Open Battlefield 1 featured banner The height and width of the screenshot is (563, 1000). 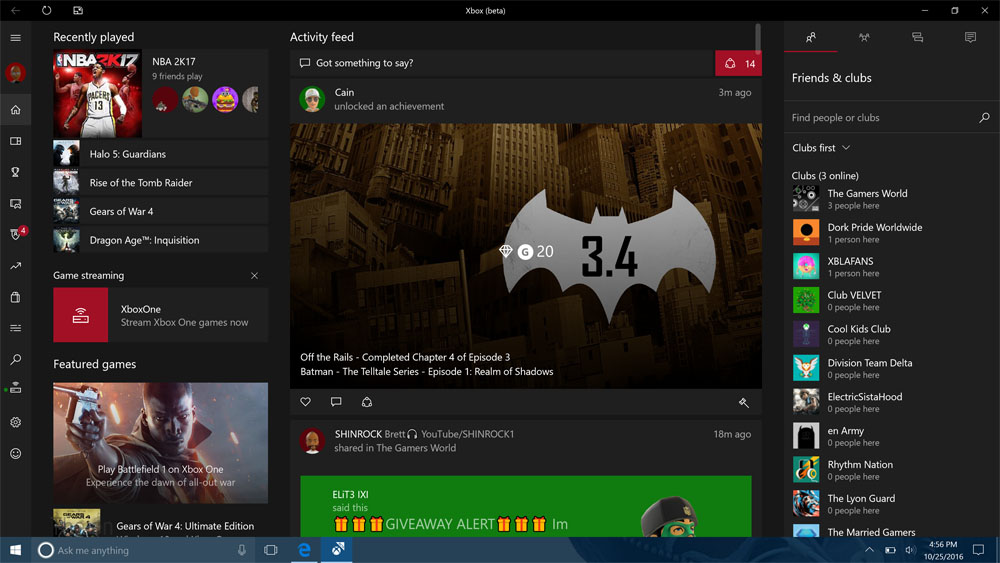[161, 442]
